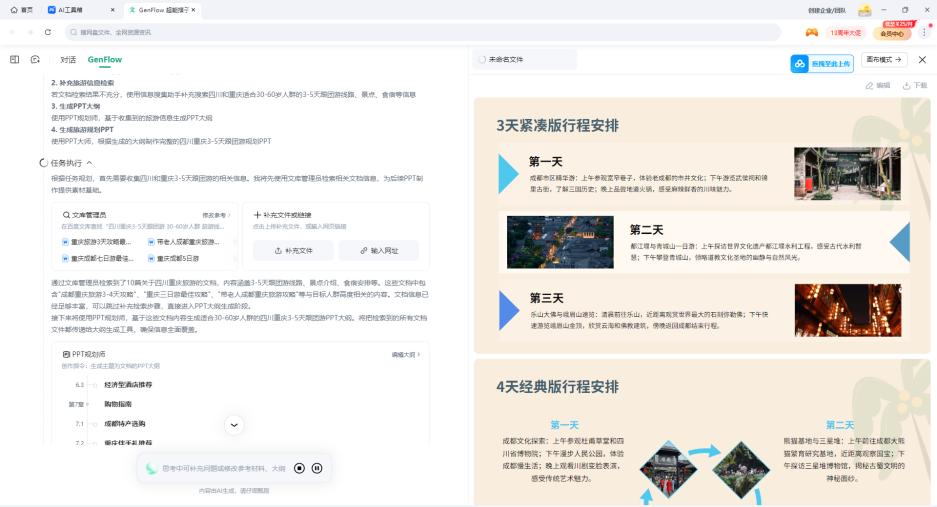Focus the chat prompt input box

tap(223, 469)
